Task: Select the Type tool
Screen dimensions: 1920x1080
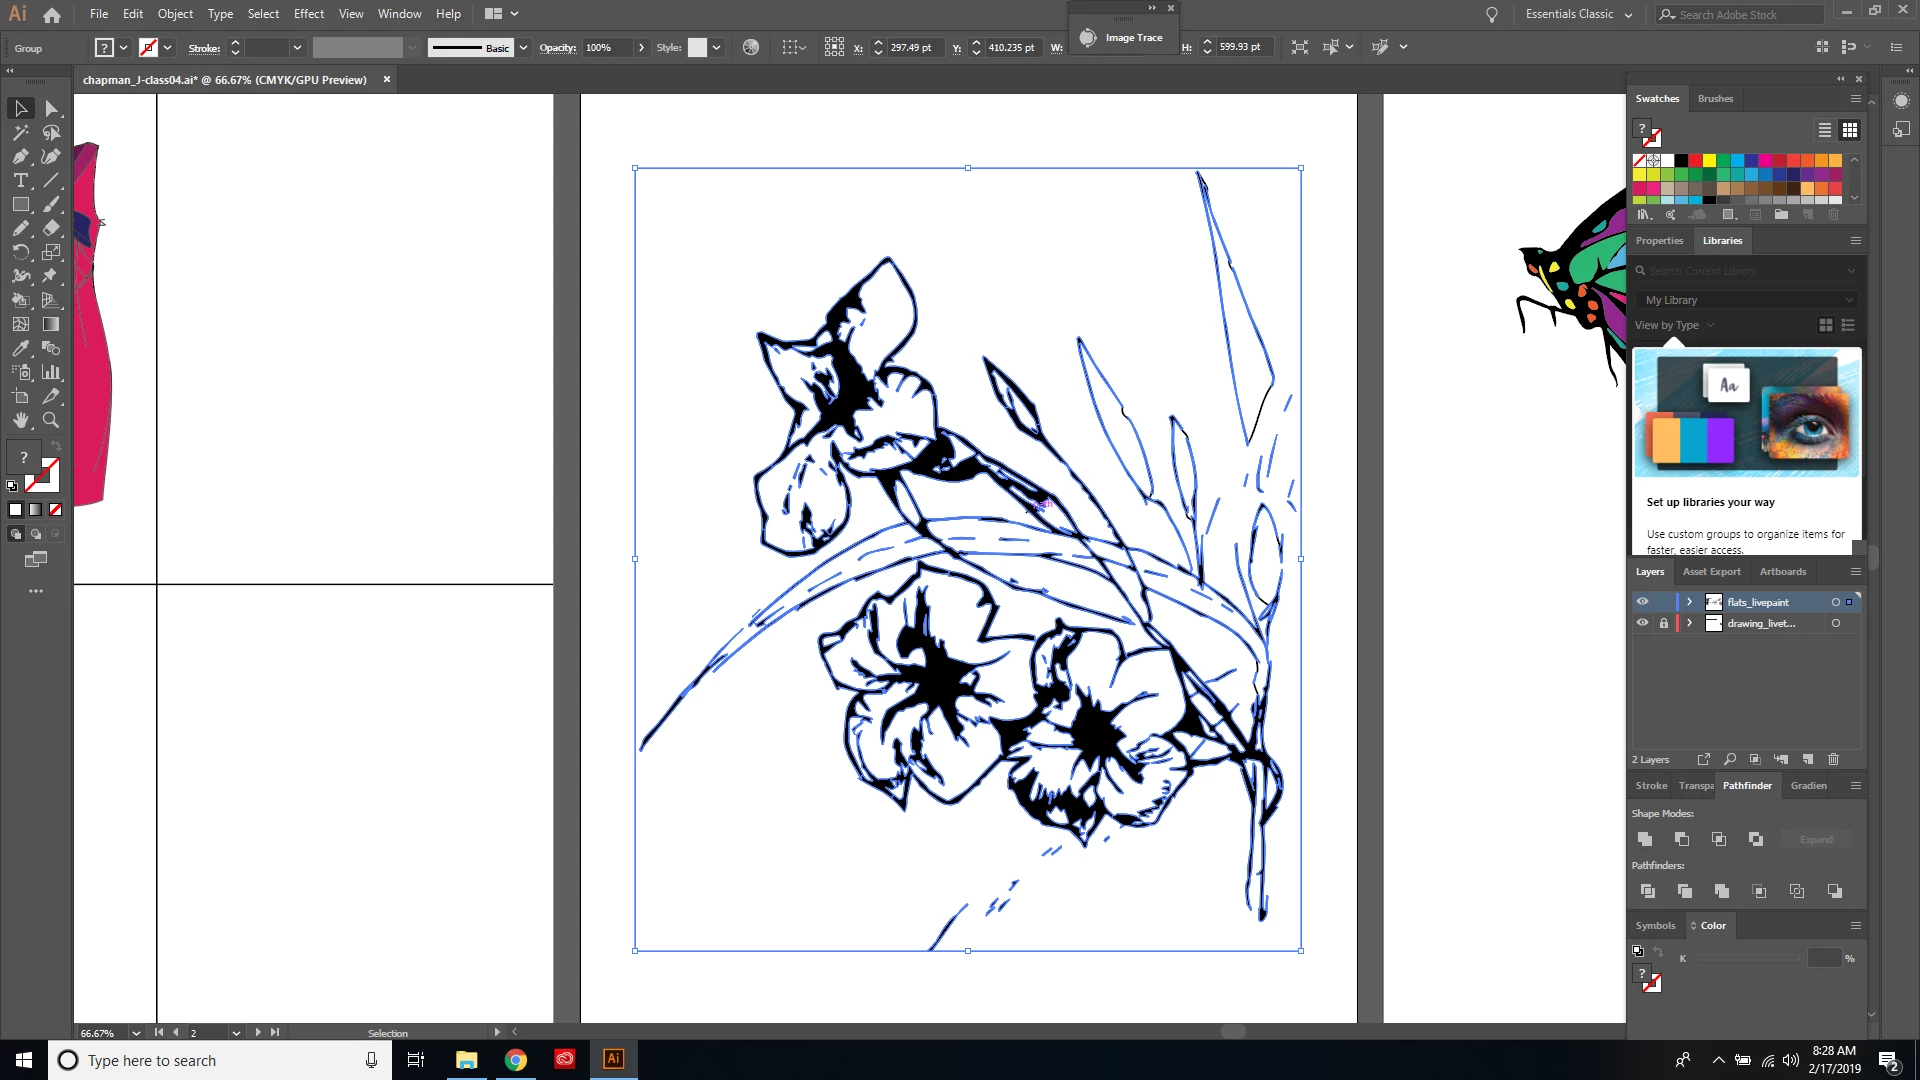Action: click(x=20, y=180)
